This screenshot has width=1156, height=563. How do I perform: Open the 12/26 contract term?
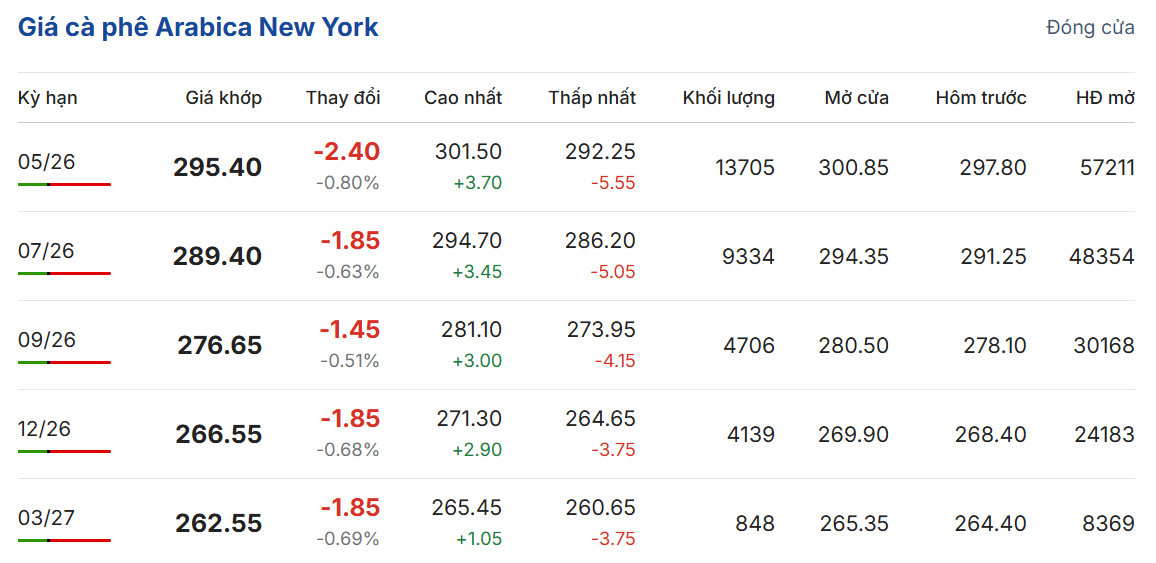coord(47,429)
